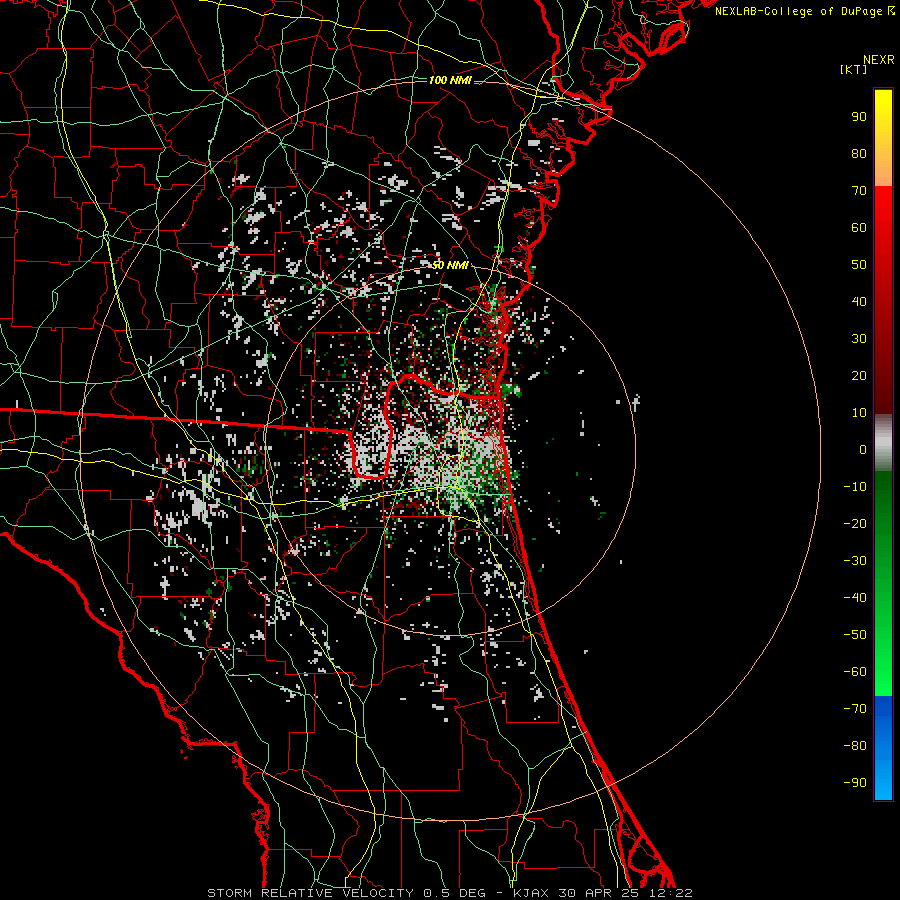Click the -10 value on velocity scale
900x900 pixels.
(x=855, y=487)
